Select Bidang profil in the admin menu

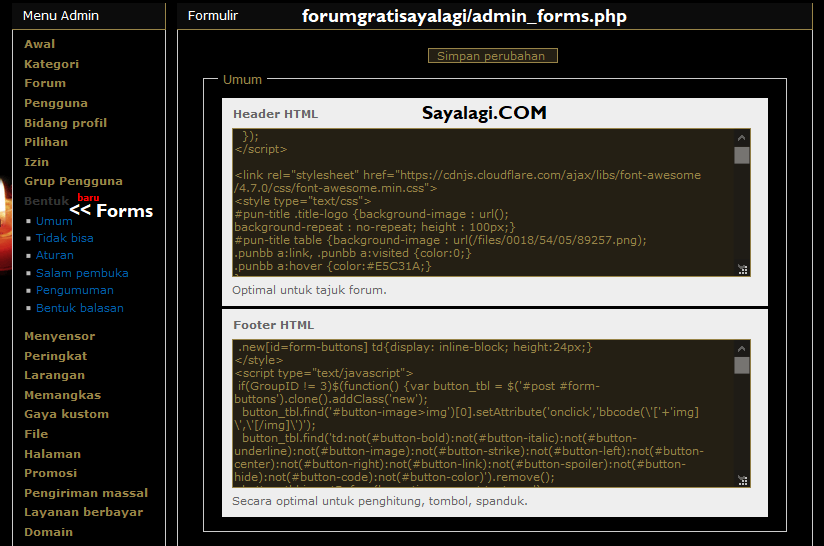65,123
